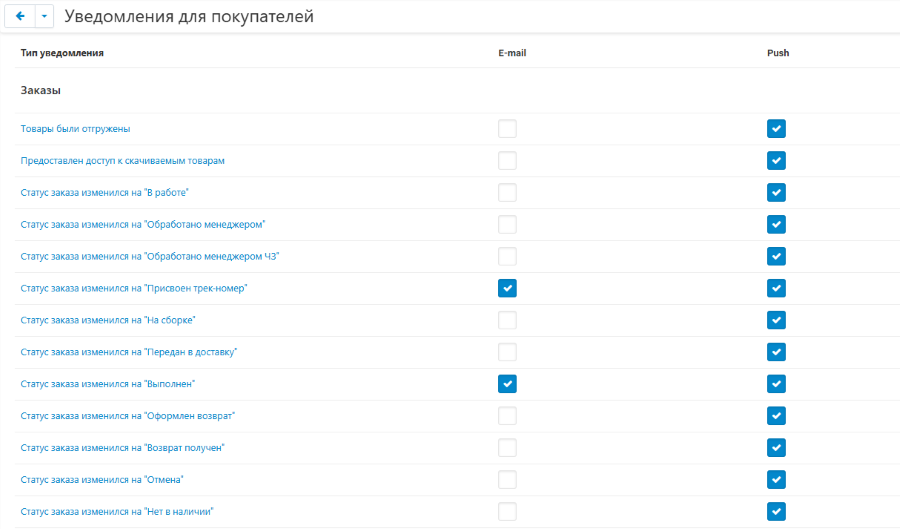Image resolution: width=900 pixels, height=529 pixels.
Task: Click the "Заказы" section heading
Action: tap(41, 90)
